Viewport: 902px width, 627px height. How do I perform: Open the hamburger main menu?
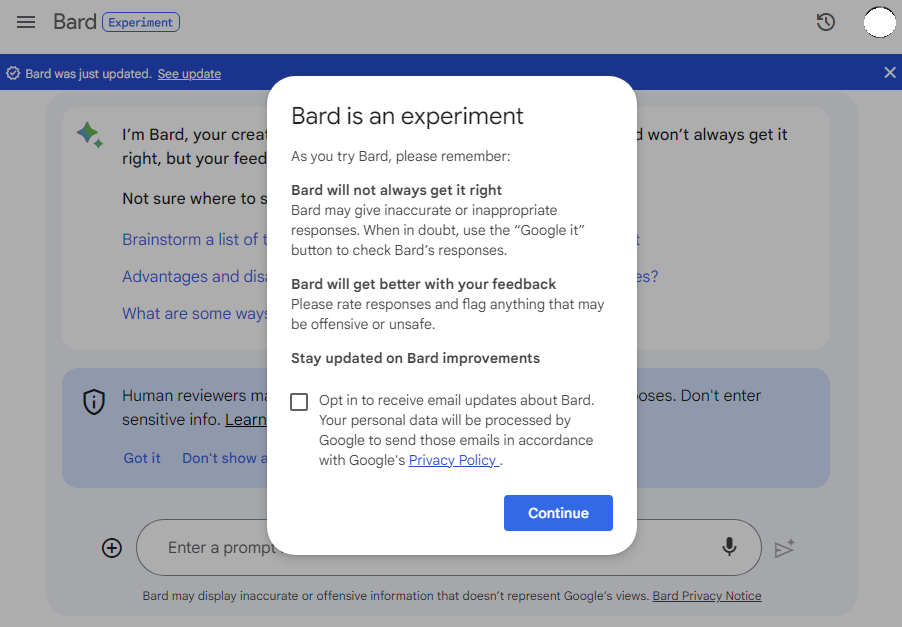pyautogui.click(x=26, y=22)
